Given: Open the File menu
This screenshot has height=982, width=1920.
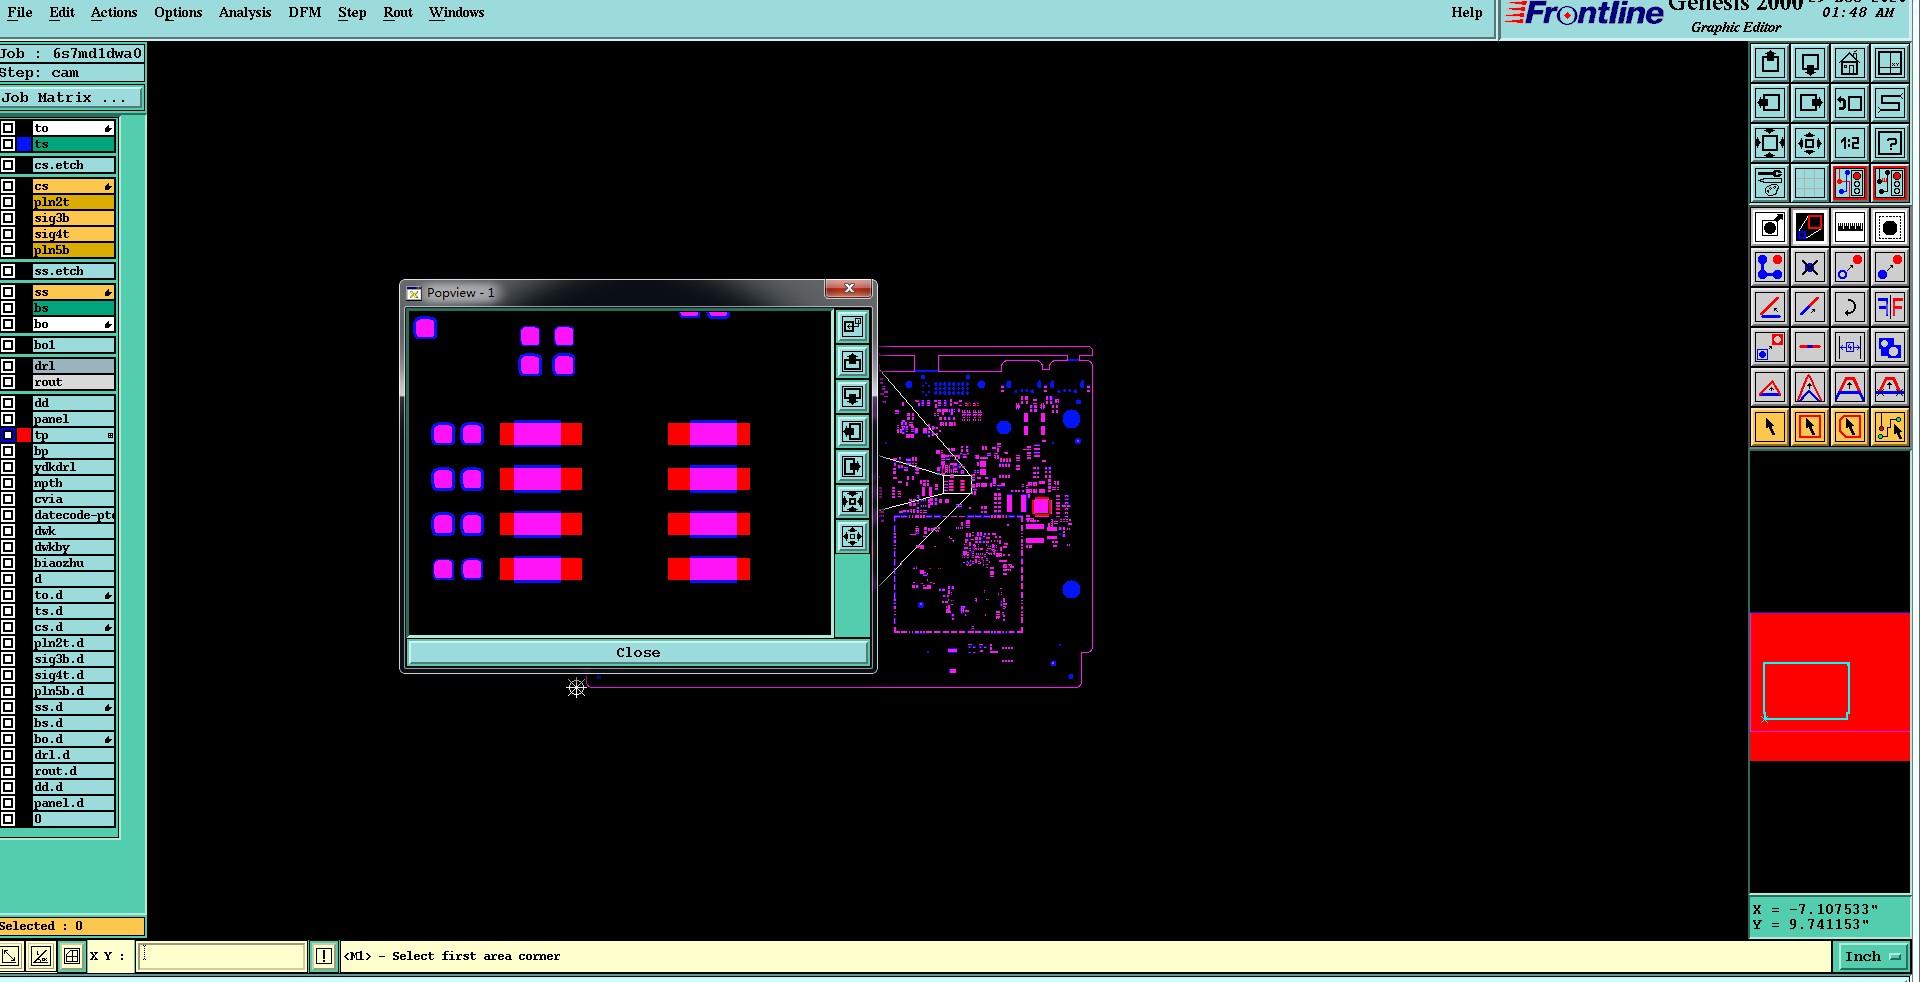Looking at the screenshot, I should coord(20,12).
